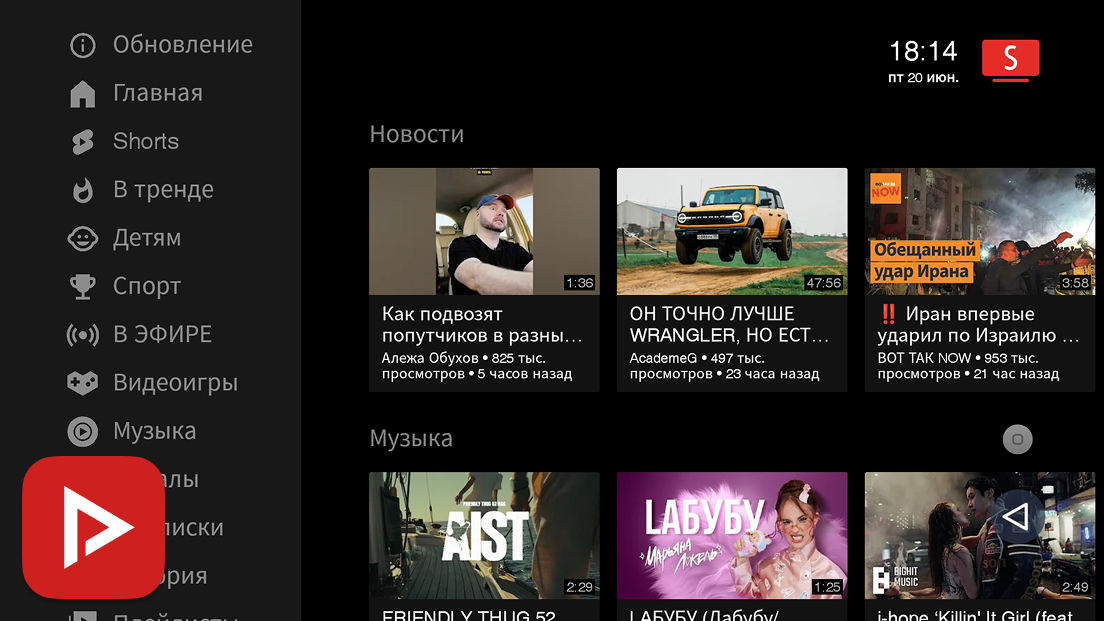Select the Спорт trophy icon
This screenshot has width=1104, height=621.
[82, 287]
